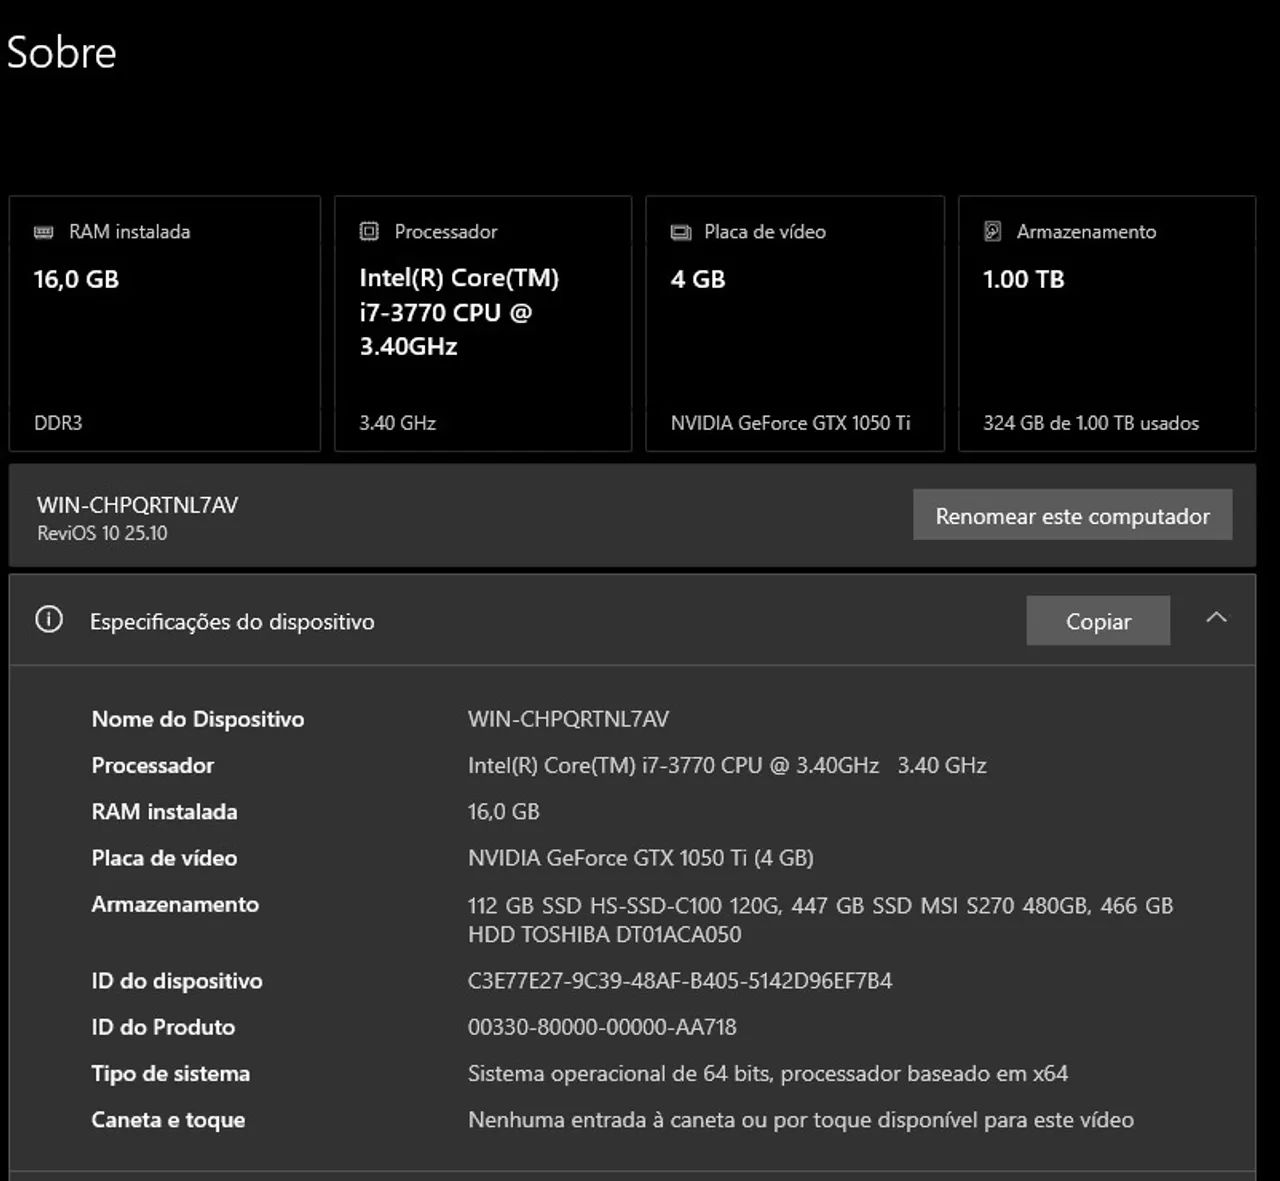Click the storage drive icon

[x=992, y=231]
